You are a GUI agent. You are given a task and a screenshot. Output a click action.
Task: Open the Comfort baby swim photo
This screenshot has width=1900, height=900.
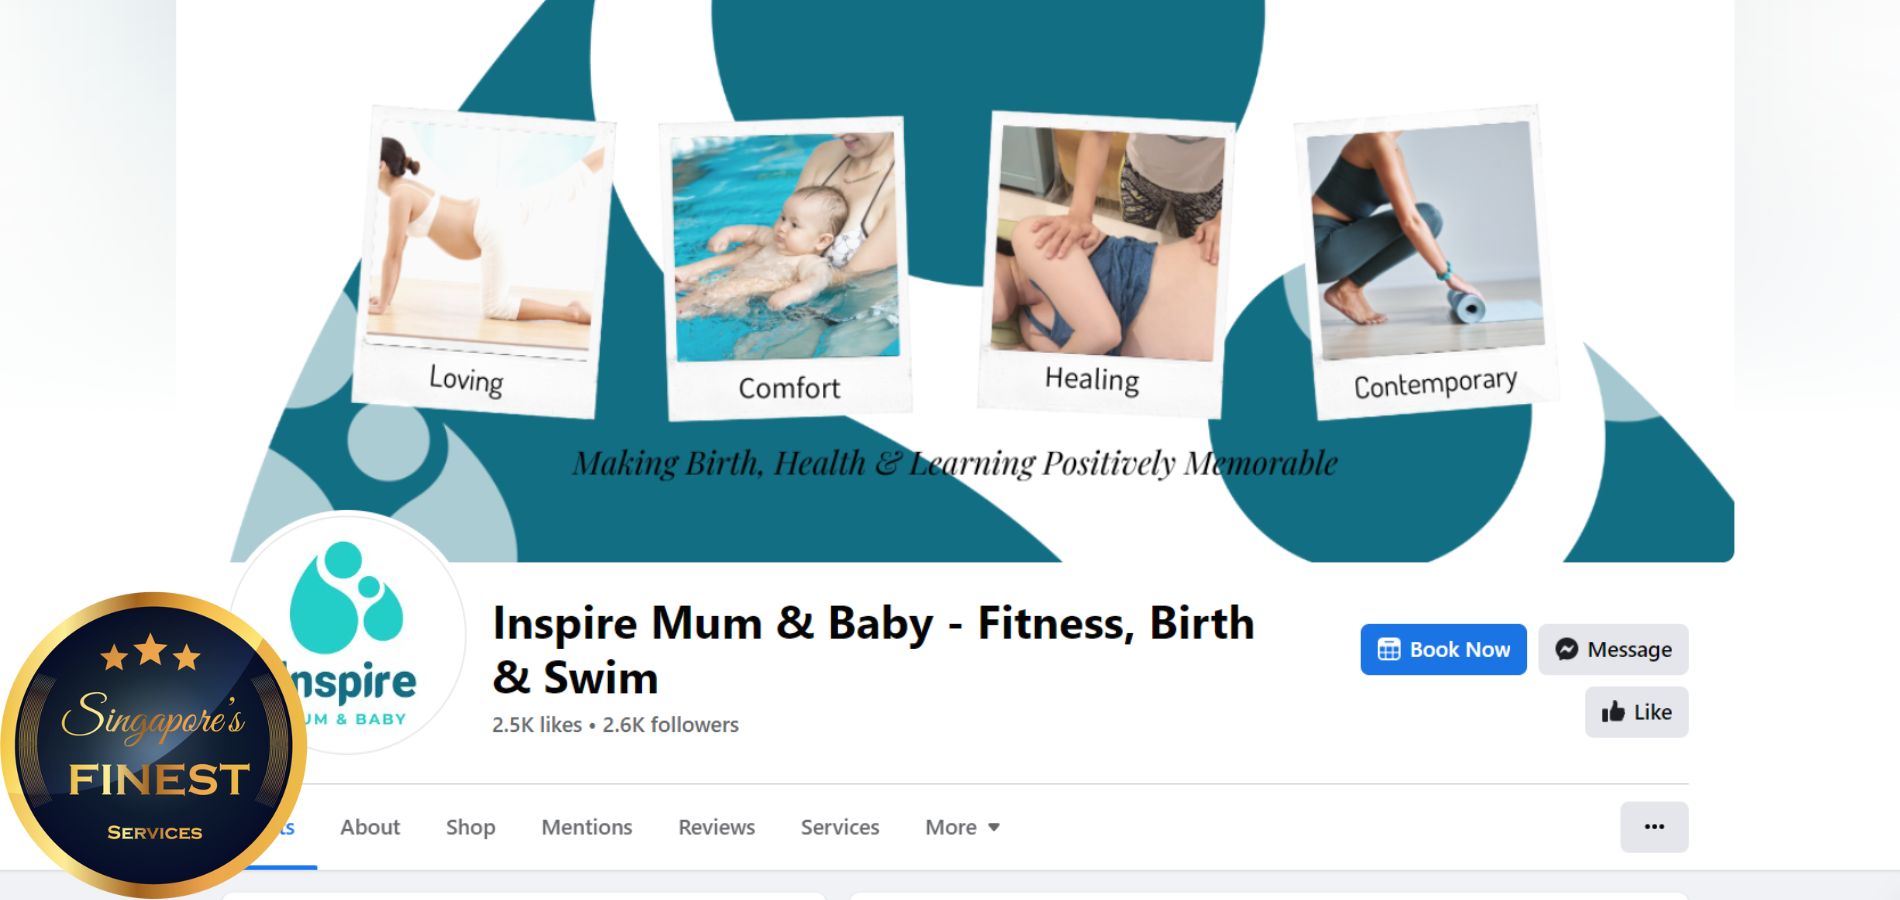(x=787, y=268)
